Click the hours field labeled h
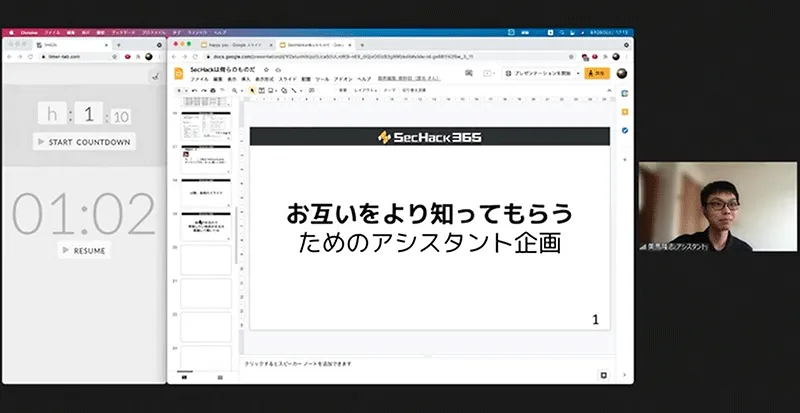Viewport: 800px width, 413px height. 52,114
